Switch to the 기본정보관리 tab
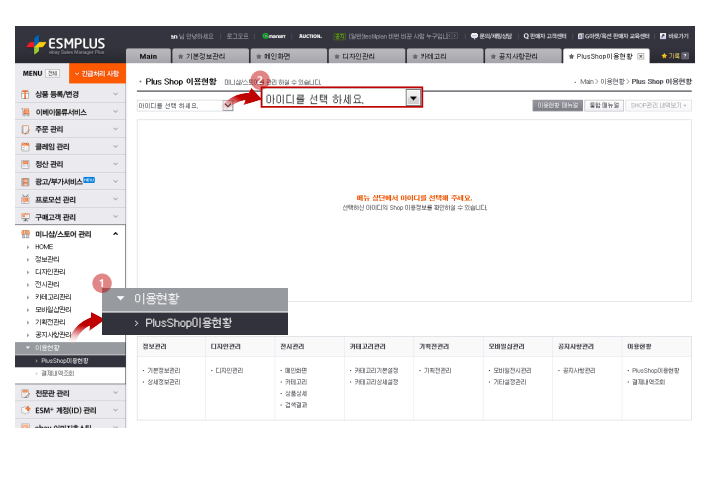The height and width of the screenshot is (489, 715). pos(210,56)
